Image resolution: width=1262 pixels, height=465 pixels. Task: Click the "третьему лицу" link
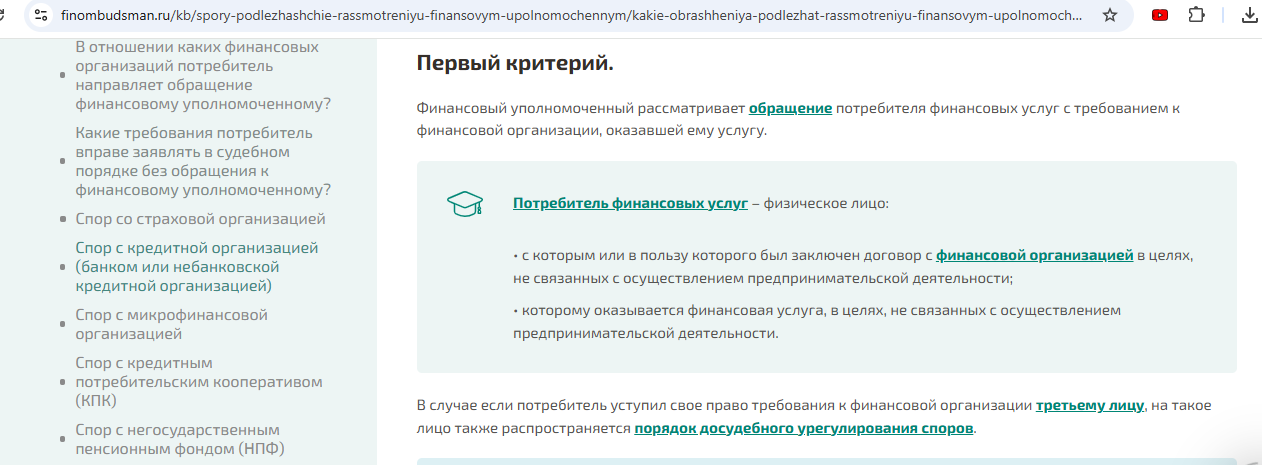(1089, 405)
